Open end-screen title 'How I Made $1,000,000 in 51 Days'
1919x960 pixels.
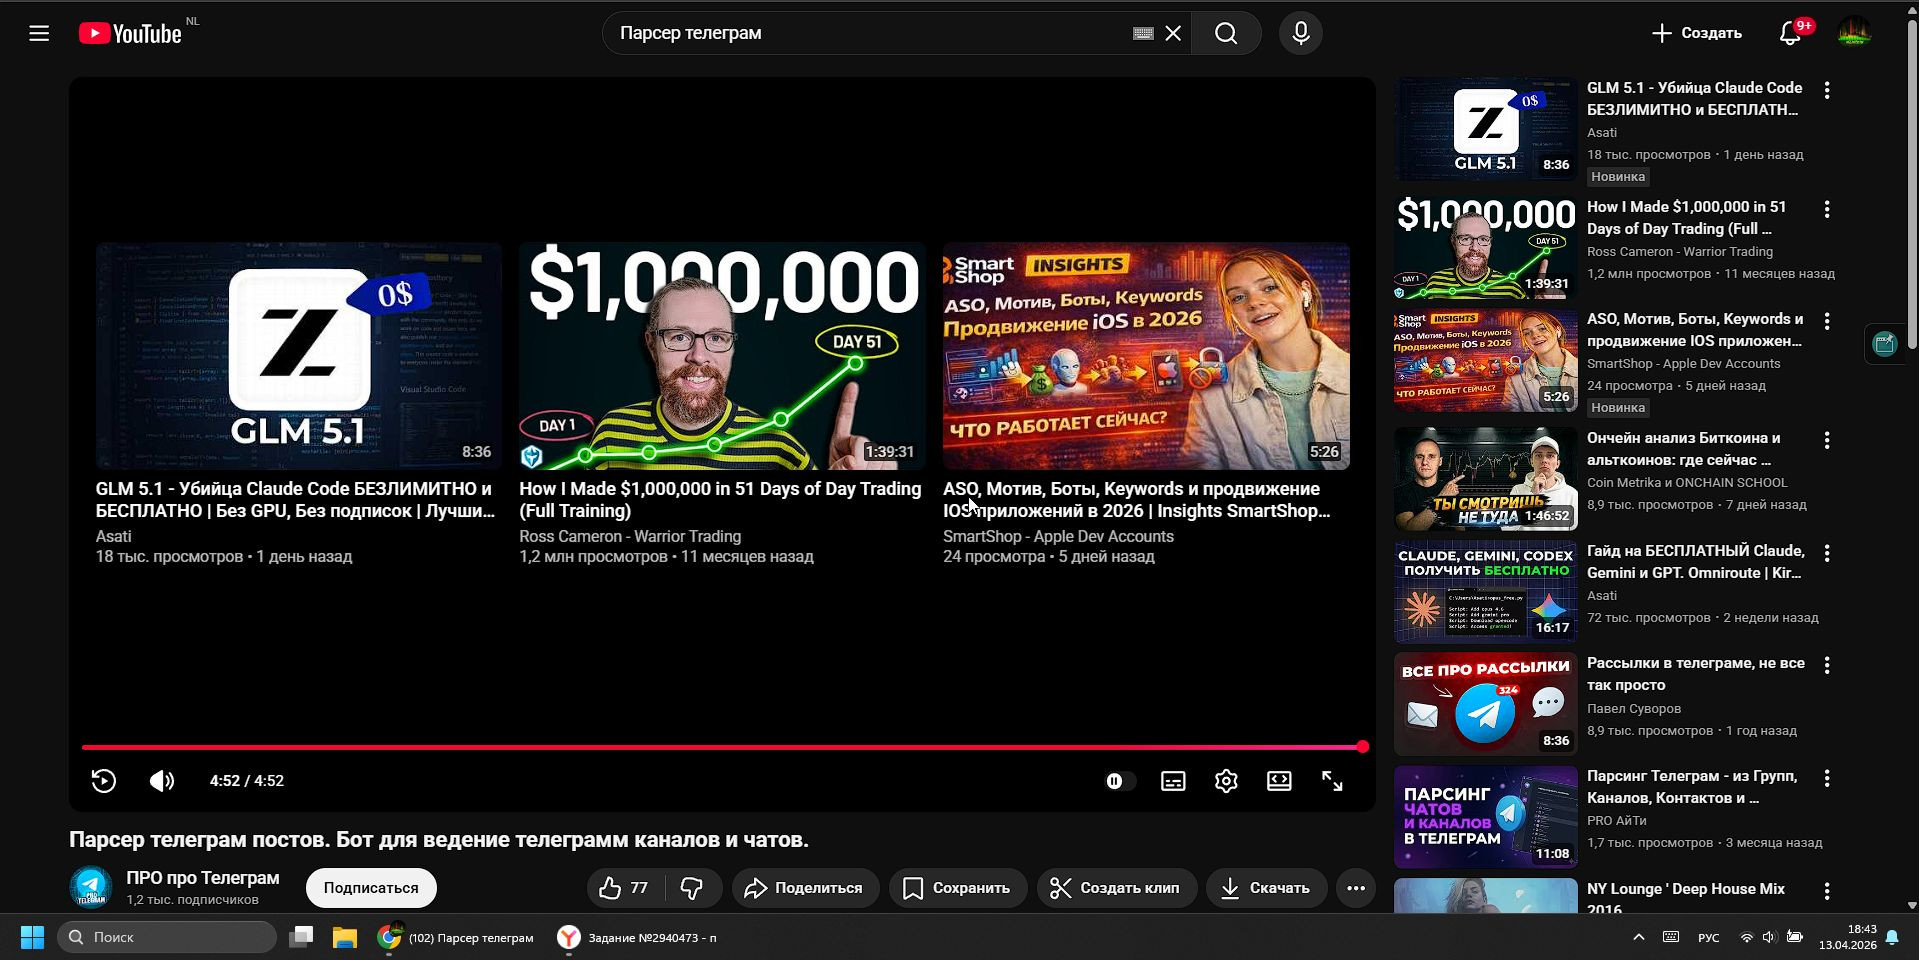tap(720, 500)
